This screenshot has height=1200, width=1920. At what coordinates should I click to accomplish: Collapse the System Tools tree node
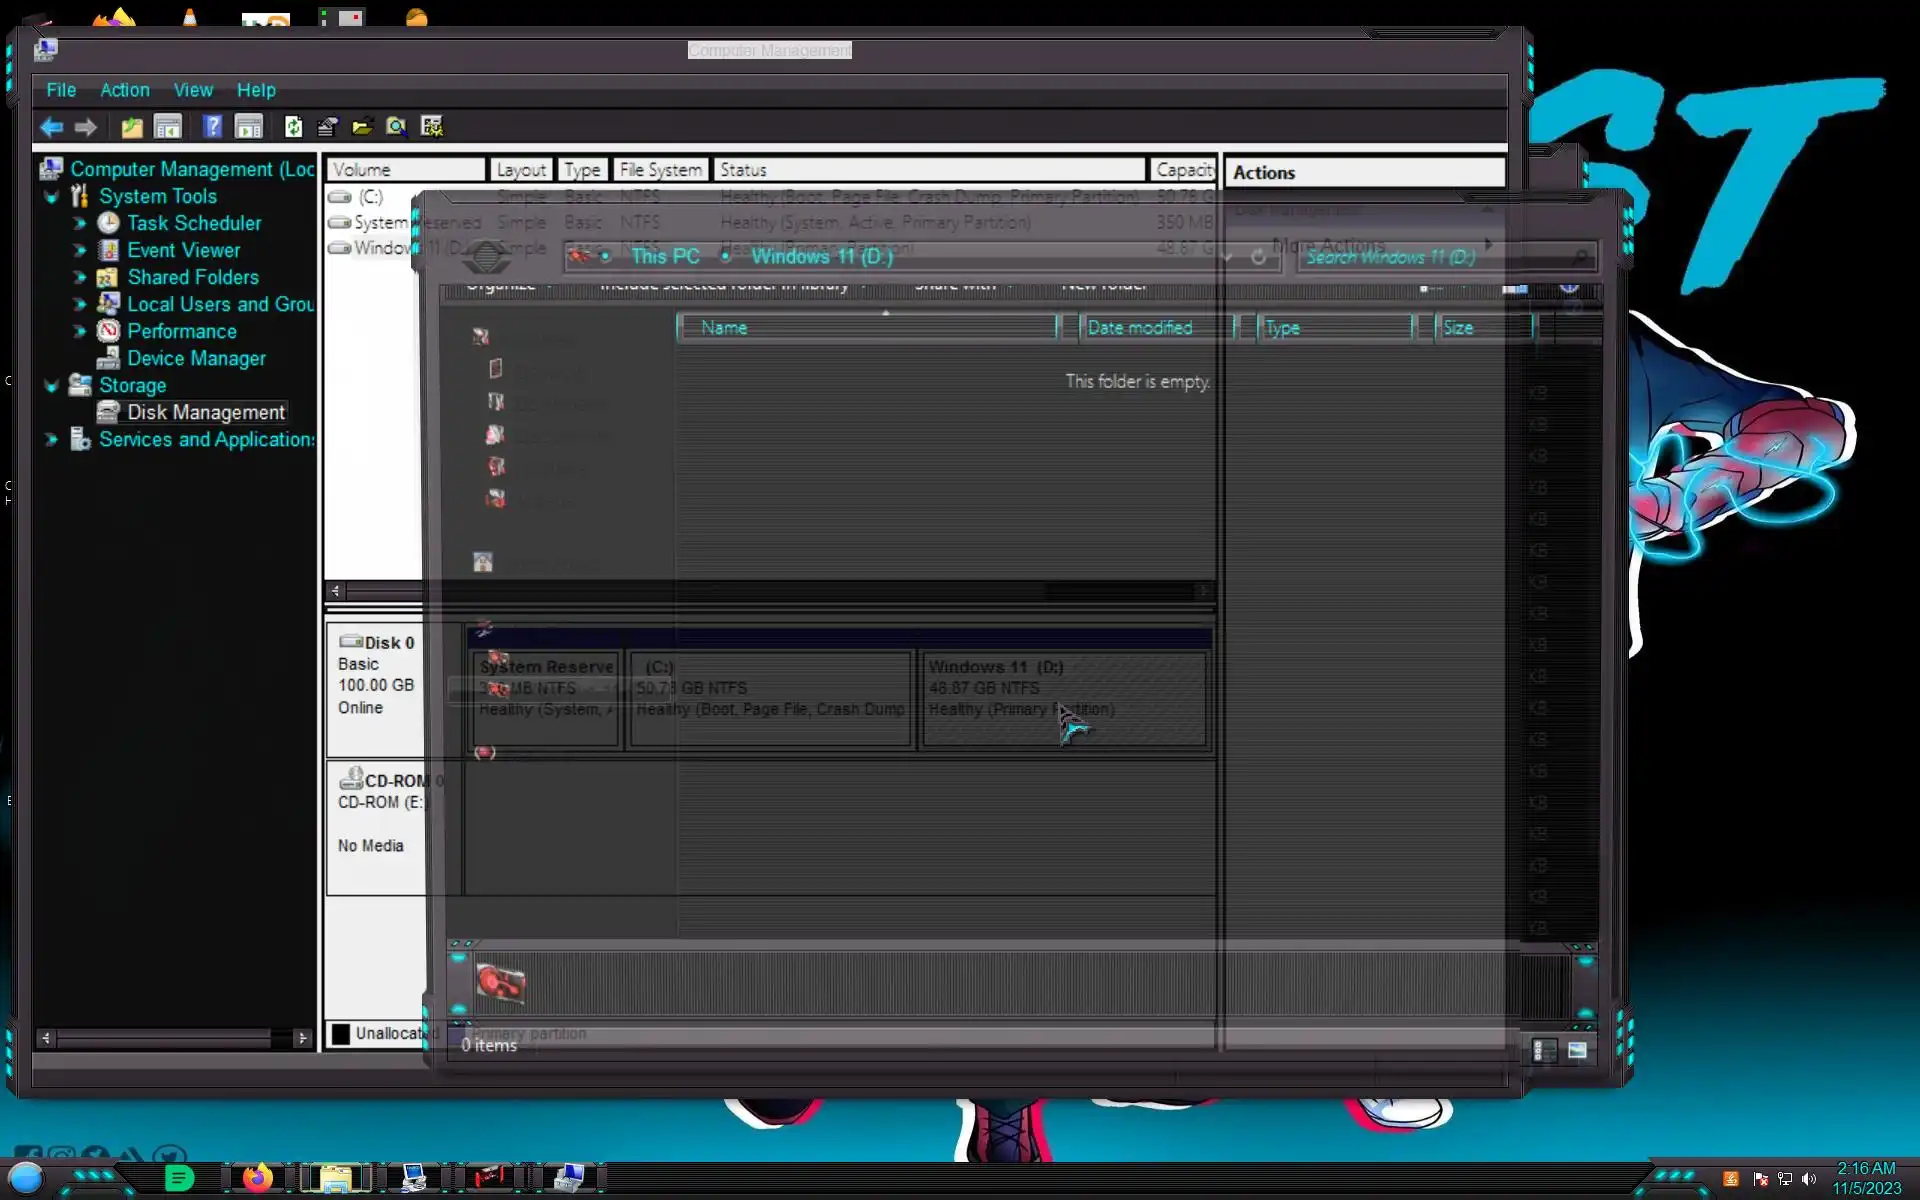[x=51, y=197]
